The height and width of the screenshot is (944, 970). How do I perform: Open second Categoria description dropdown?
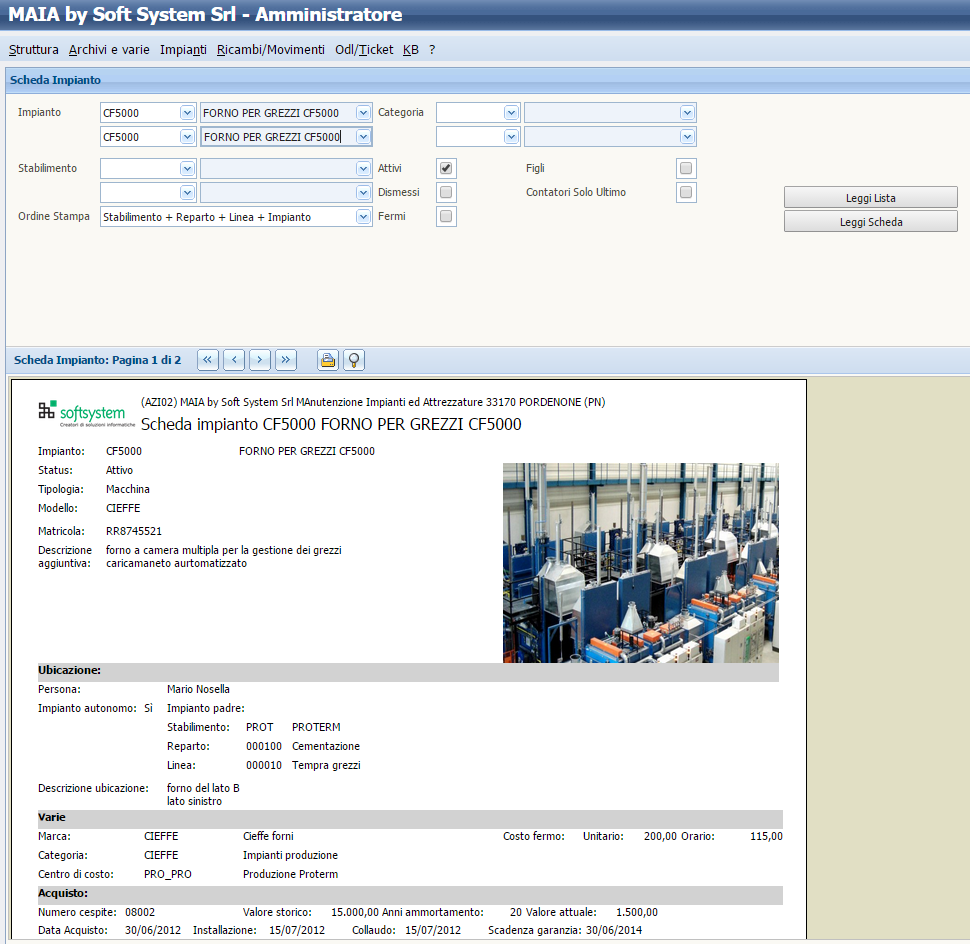coord(687,137)
